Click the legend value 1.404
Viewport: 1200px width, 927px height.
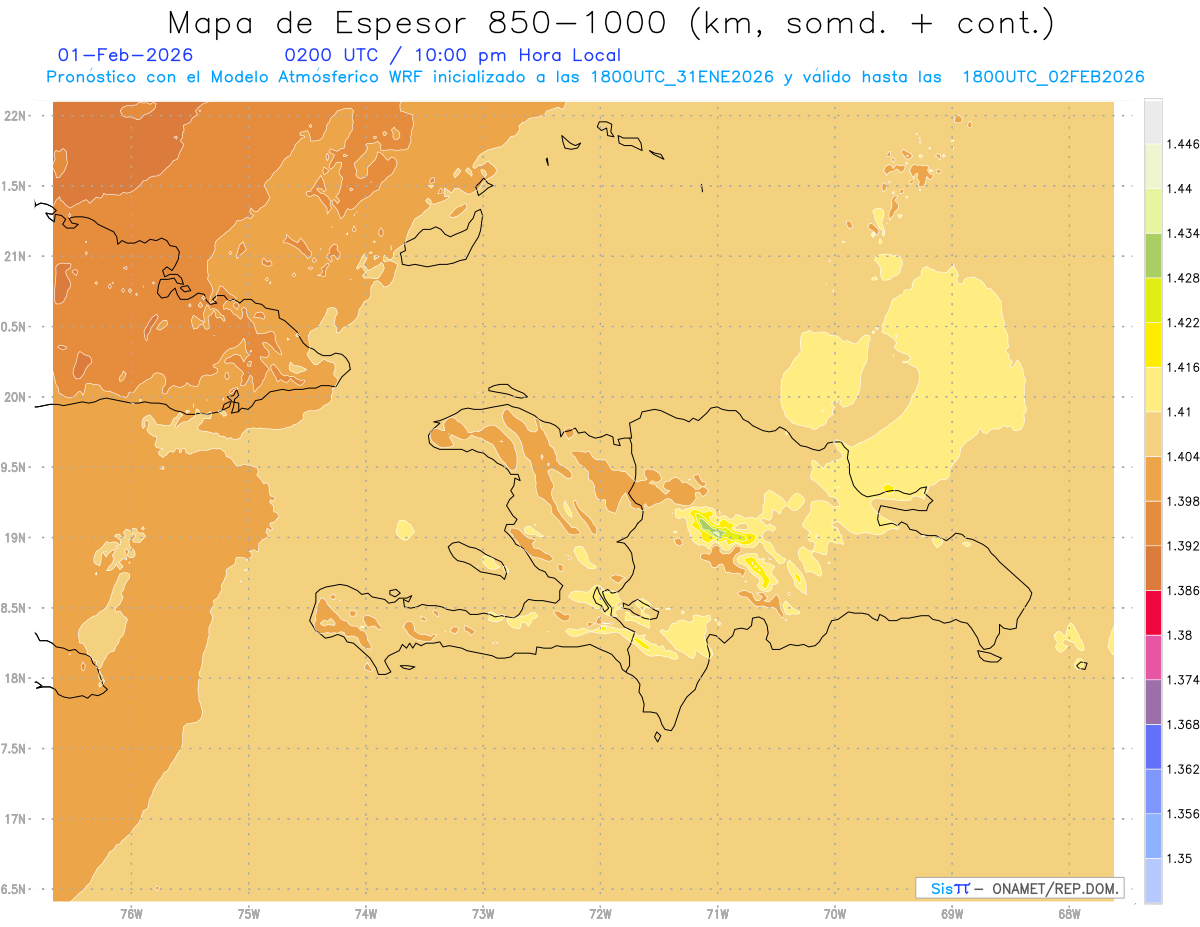pos(1182,456)
